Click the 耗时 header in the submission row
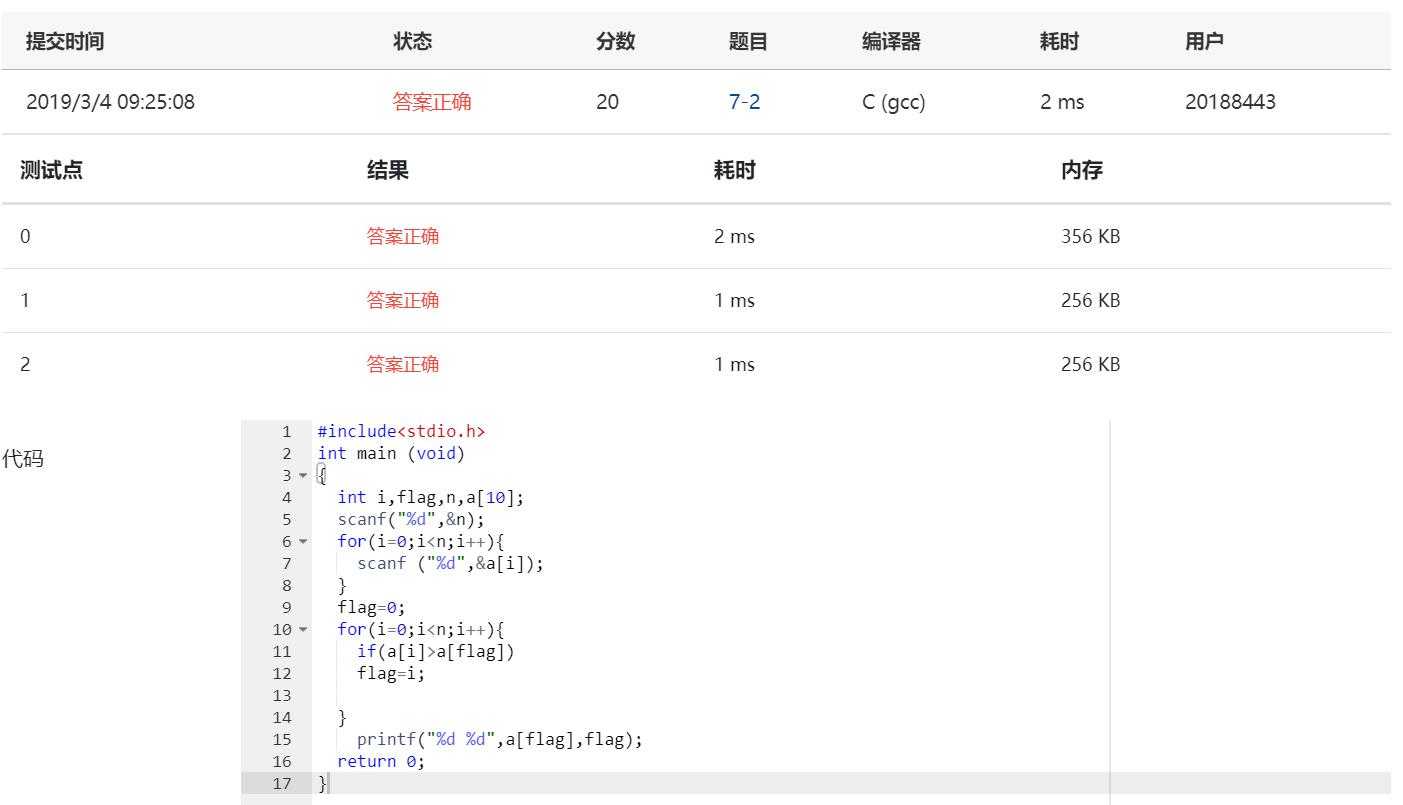Image resolution: width=1403 pixels, height=805 pixels. pos(1059,41)
